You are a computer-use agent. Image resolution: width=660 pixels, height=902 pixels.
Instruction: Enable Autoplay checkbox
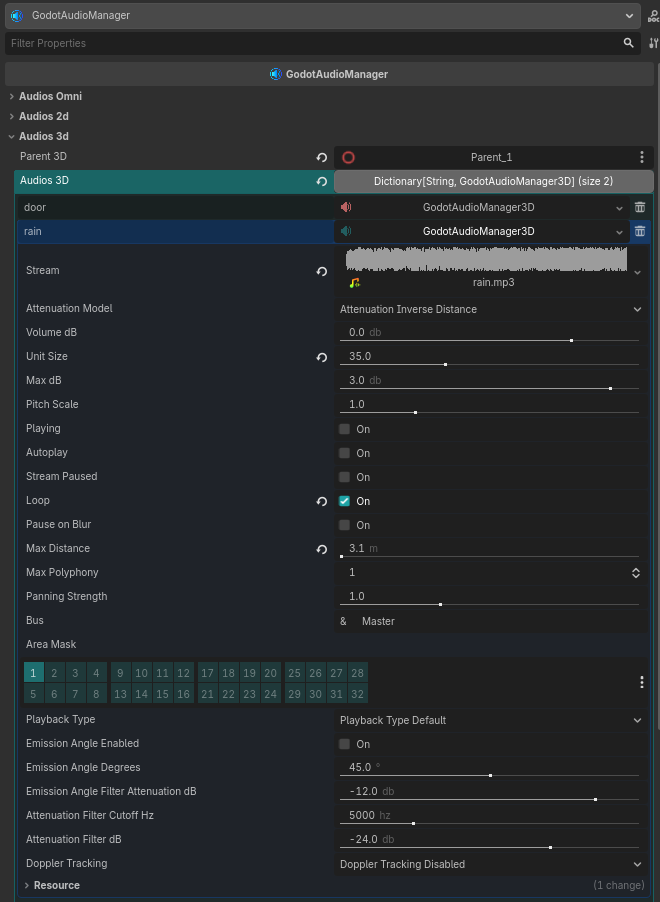click(x=344, y=453)
